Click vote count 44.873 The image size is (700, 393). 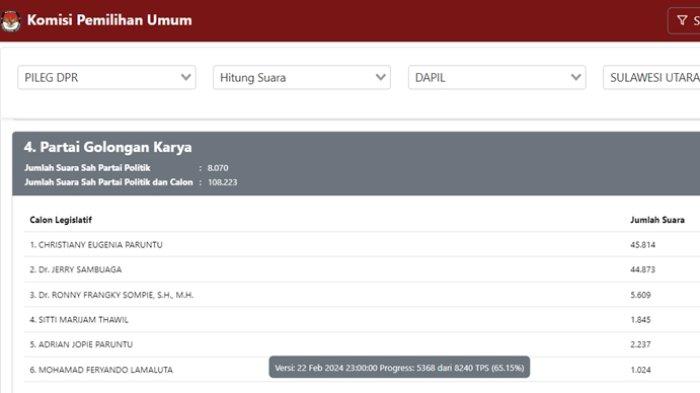(643, 269)
